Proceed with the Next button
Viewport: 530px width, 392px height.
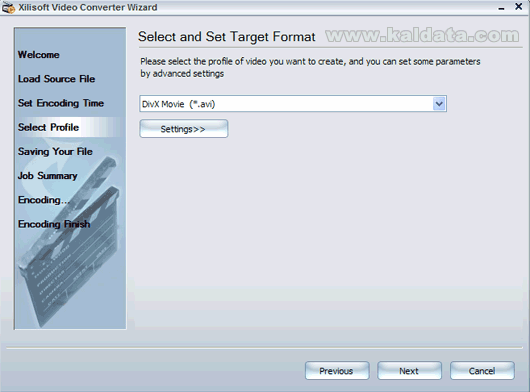pyautogui.click(x=409, y=371)
